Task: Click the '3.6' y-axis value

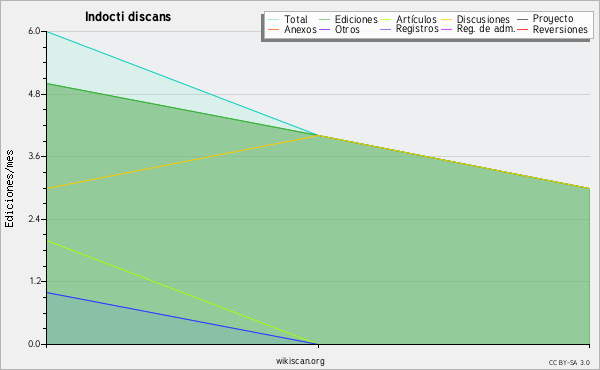Action: pyautogui.click(x=34, y=156)
